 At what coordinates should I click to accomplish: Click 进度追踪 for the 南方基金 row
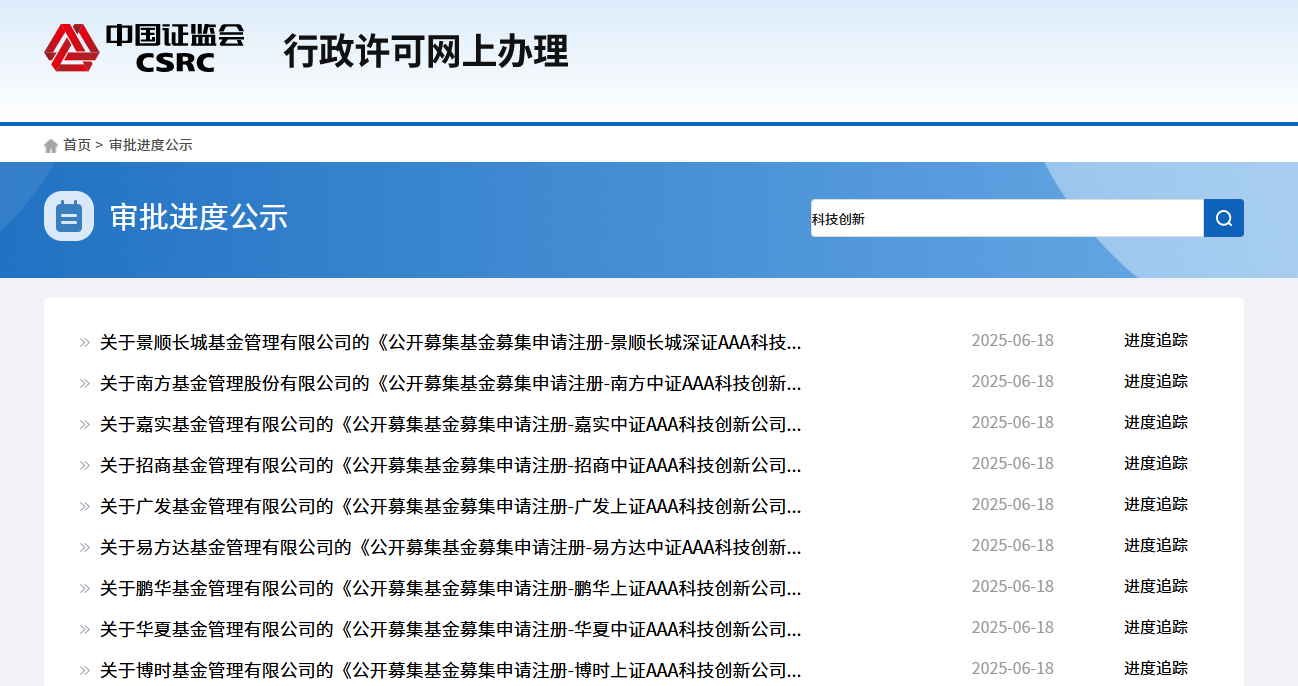(1156, 381)
